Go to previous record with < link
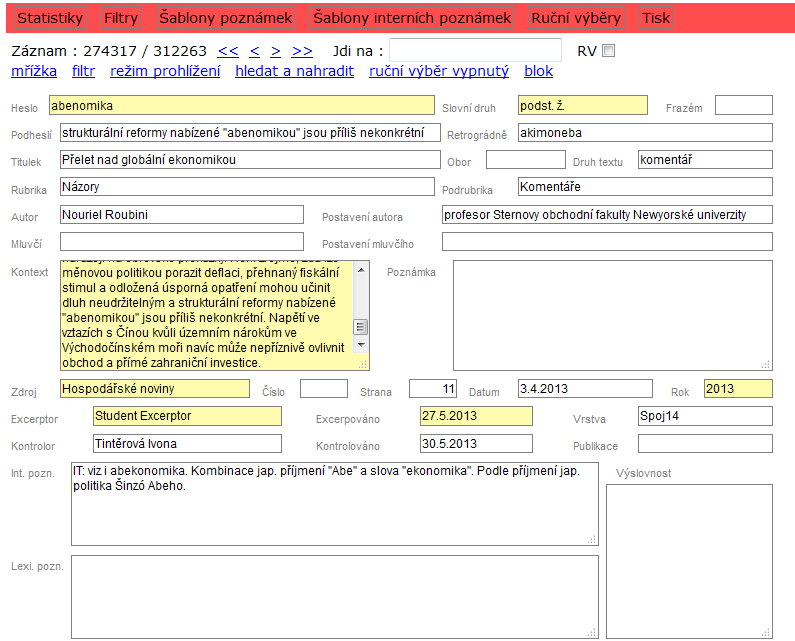Screen dimensions: 795x641 click(255, 51)
